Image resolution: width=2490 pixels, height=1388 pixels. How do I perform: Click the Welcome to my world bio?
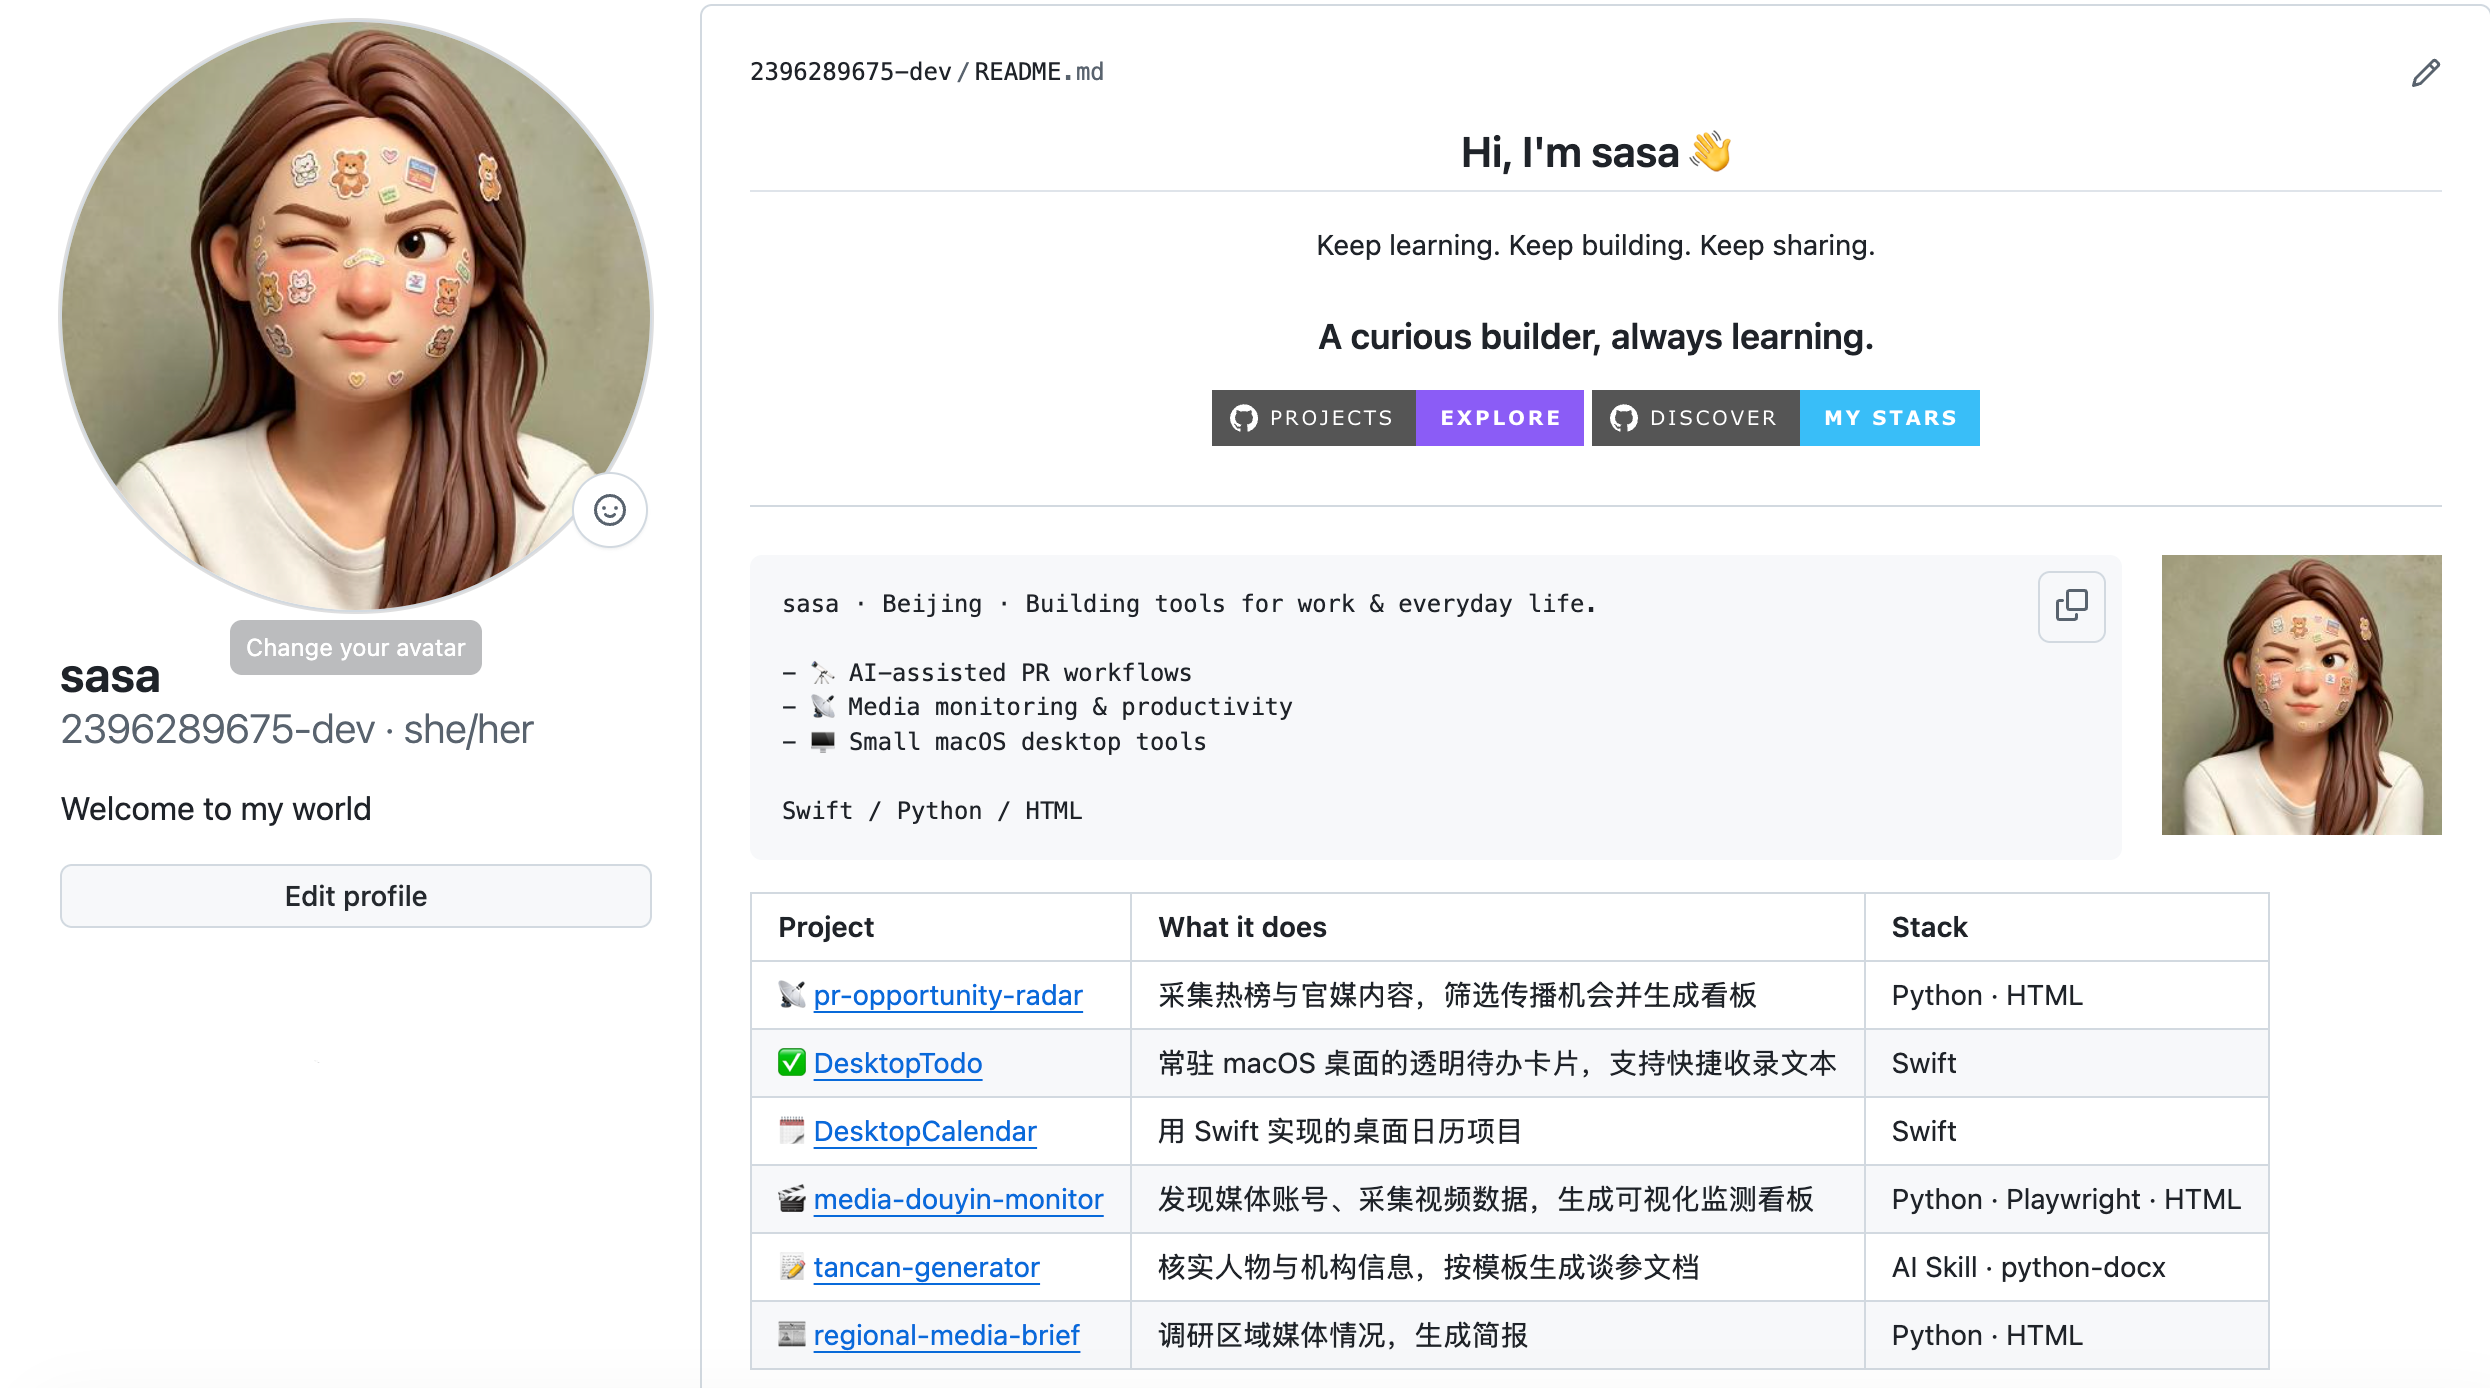click(x=216, y=808)
